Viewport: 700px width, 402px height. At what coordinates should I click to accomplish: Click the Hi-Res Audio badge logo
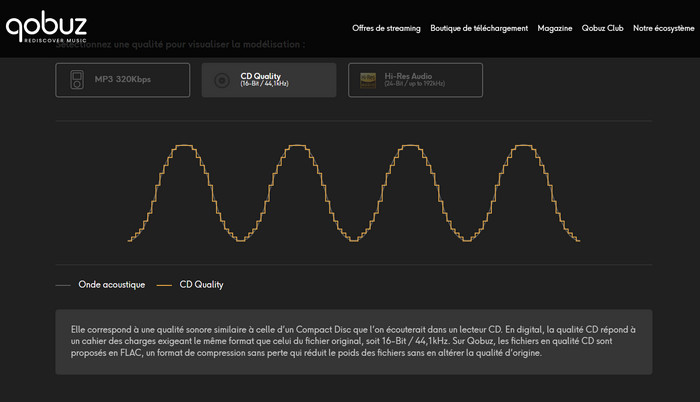pos(368,80)
